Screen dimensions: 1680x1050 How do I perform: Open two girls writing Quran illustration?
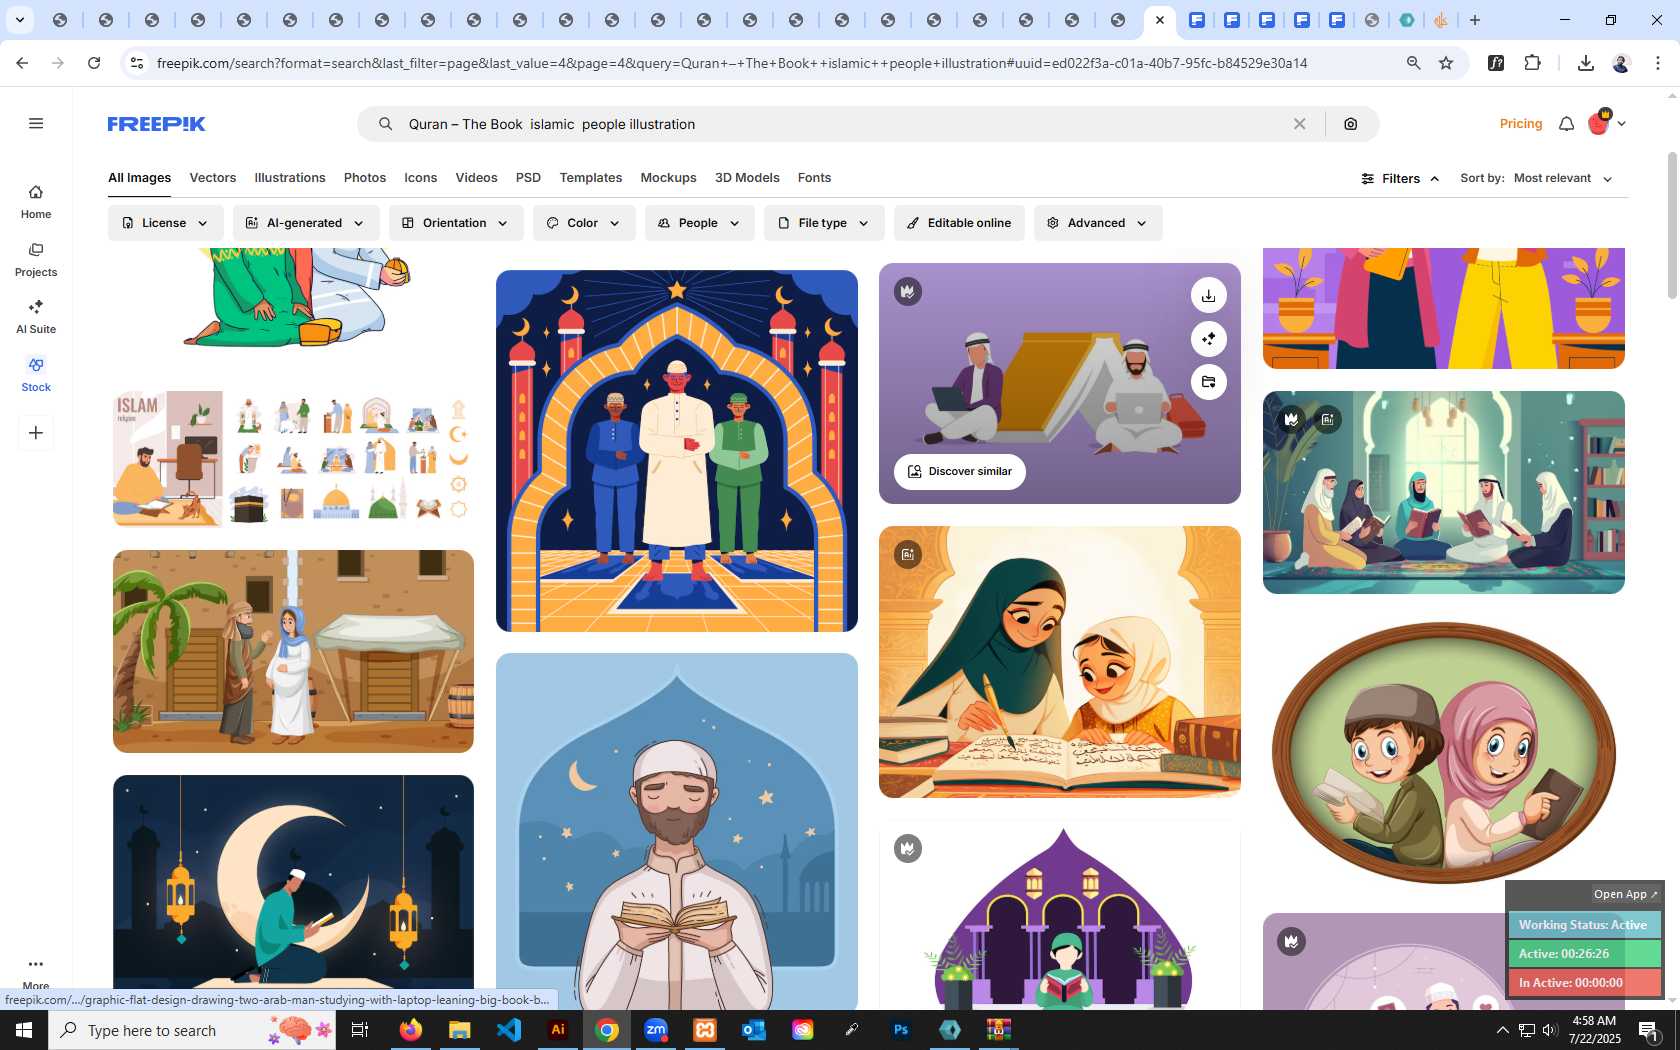click(x=1060, y=662)
